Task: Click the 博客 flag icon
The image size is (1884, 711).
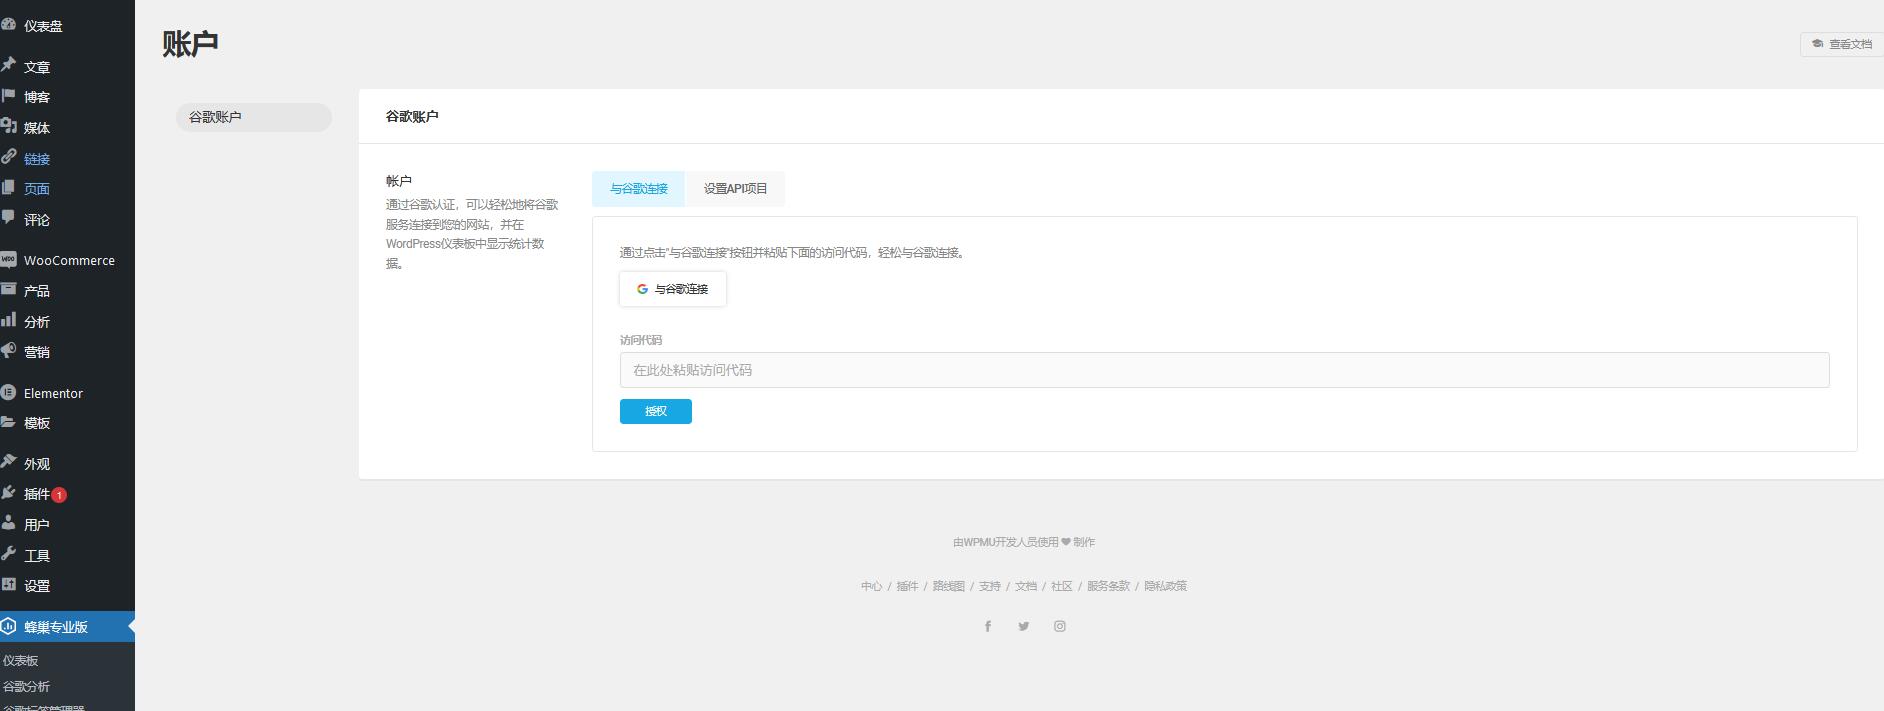Action: (x=8, y=96)
